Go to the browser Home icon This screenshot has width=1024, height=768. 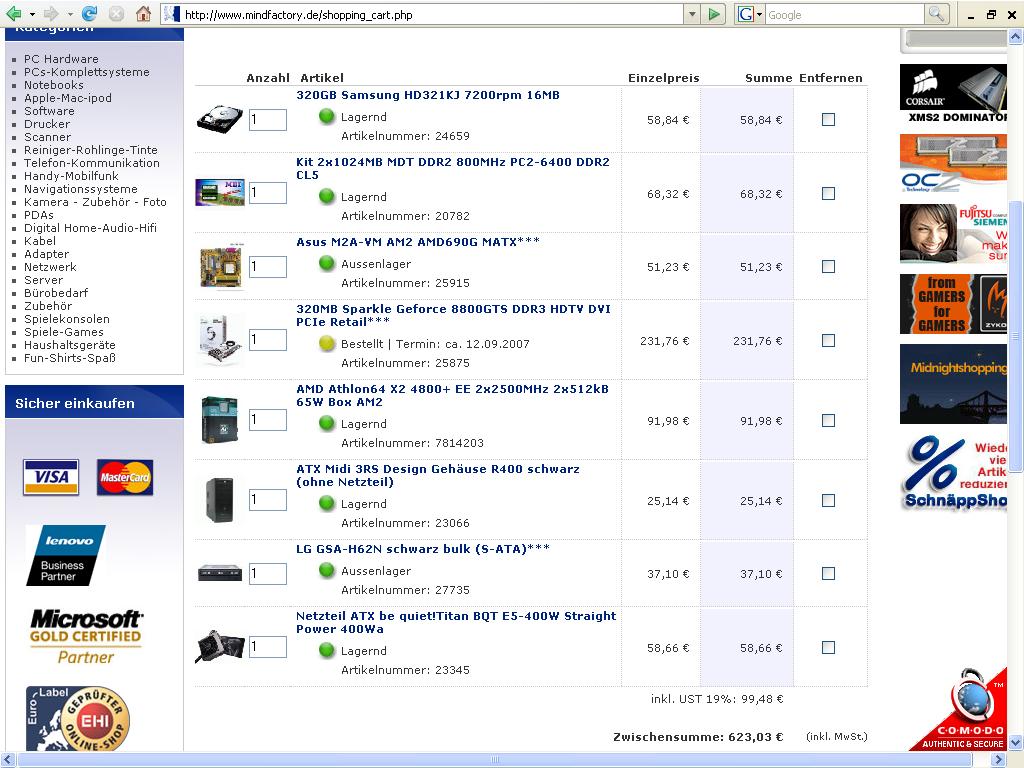pyautogui.click(x=143, y=14)
